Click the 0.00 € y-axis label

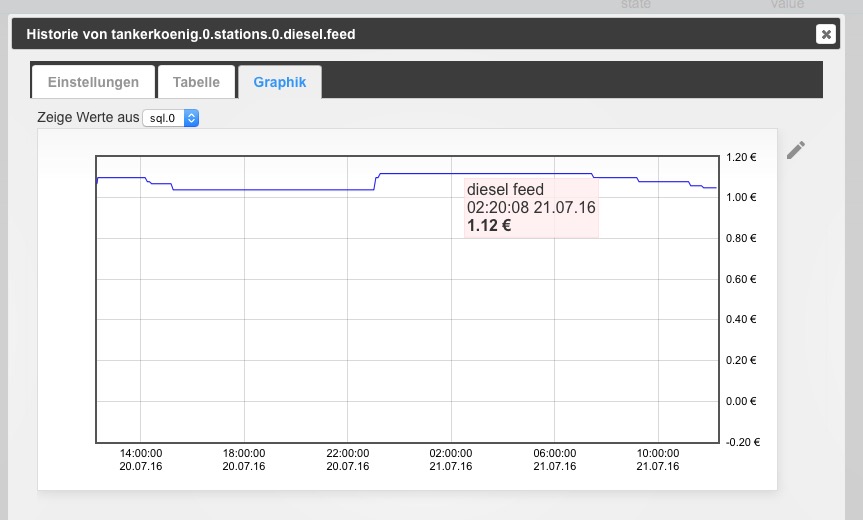pos(741,401)
